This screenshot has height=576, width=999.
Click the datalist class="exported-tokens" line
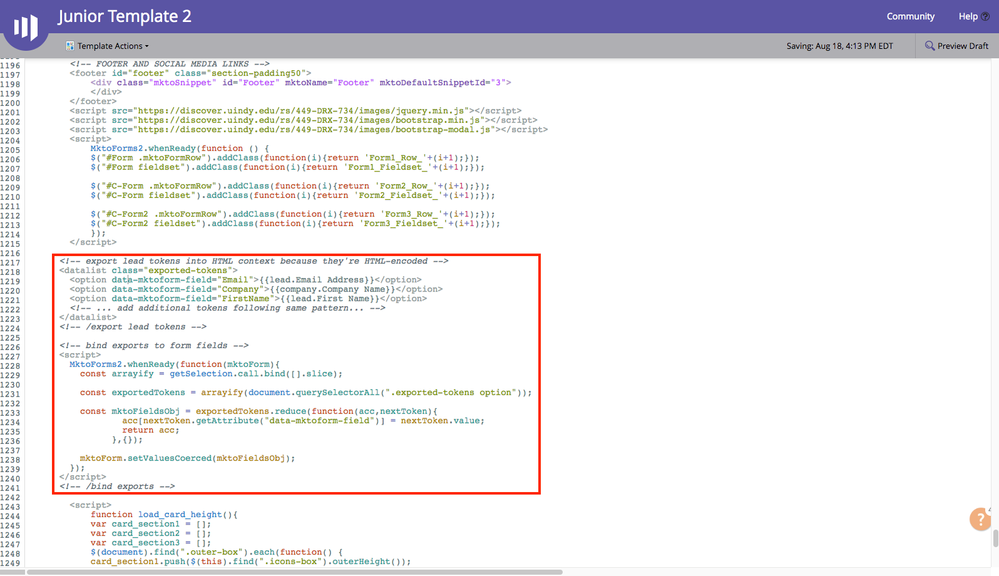tap(148, 271)
